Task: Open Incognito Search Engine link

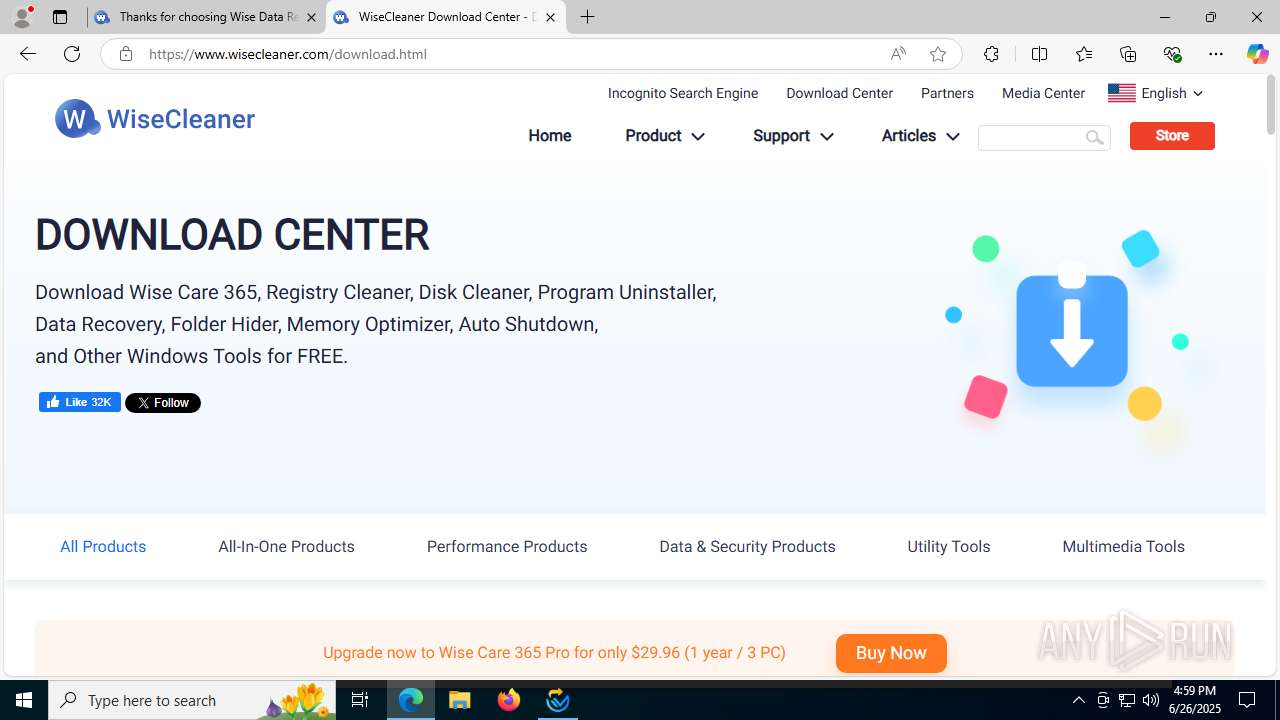Action: click(683, 93)
